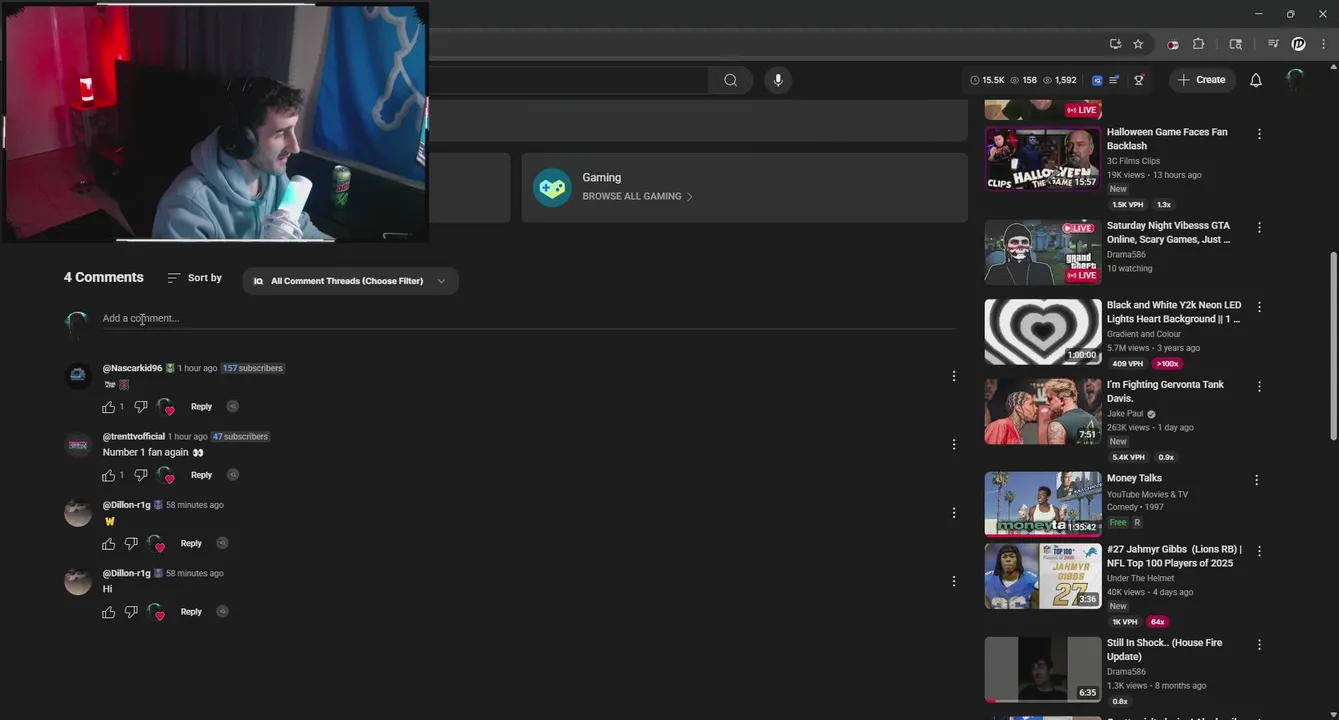Open more options for Black and White Y2k video
The height and width of the screenshot is (720, 1339).
click(x=1259, y=307)
